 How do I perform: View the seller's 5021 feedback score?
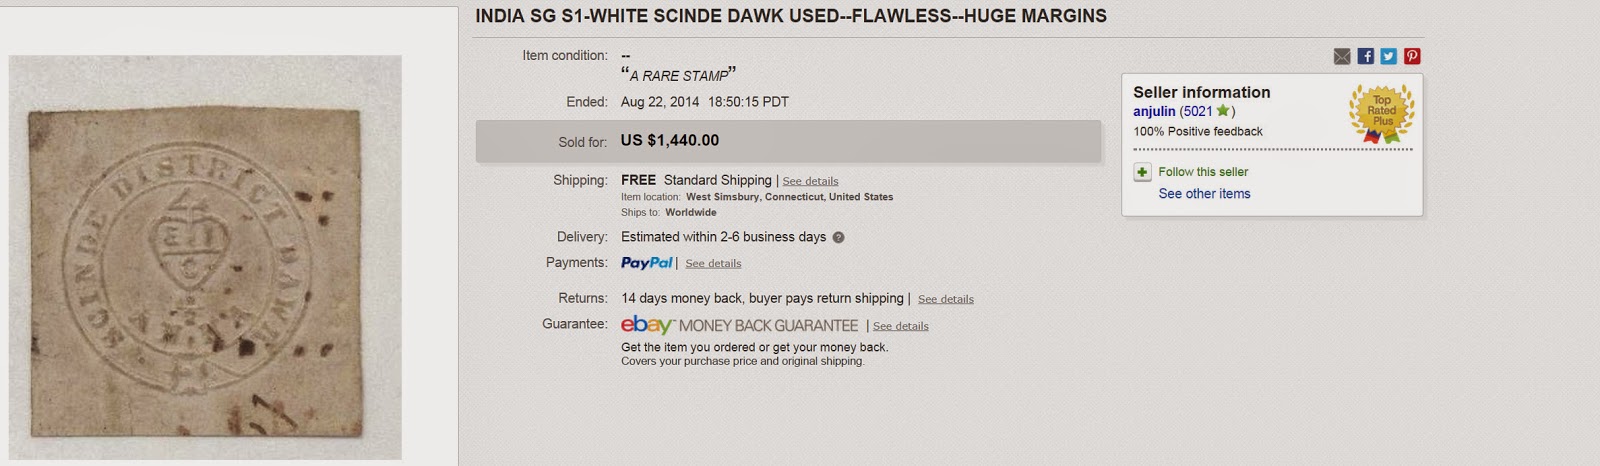coord(1197,111)
